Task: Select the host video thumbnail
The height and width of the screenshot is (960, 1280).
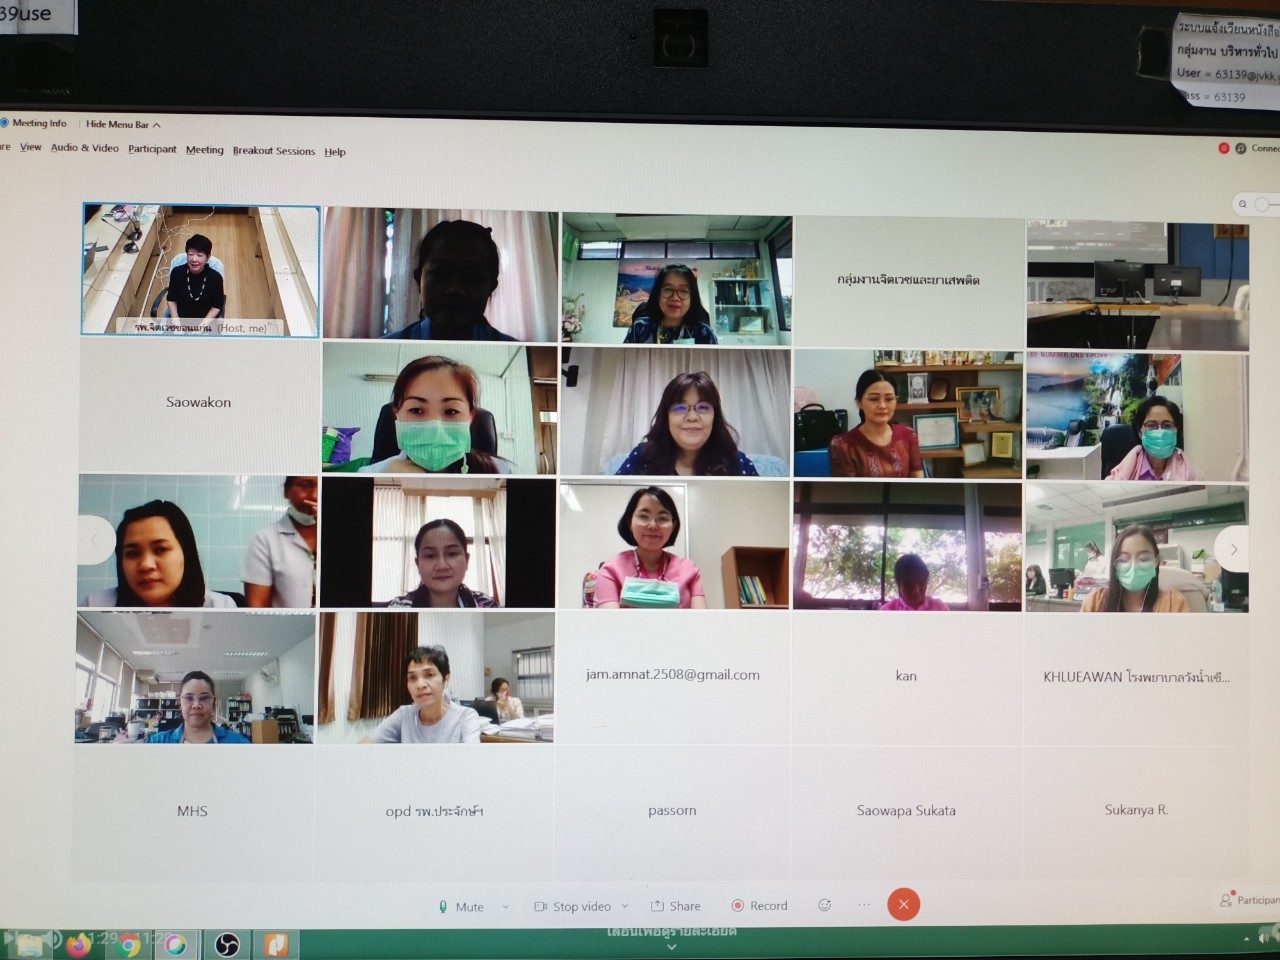Action: (x=201, y=270)
